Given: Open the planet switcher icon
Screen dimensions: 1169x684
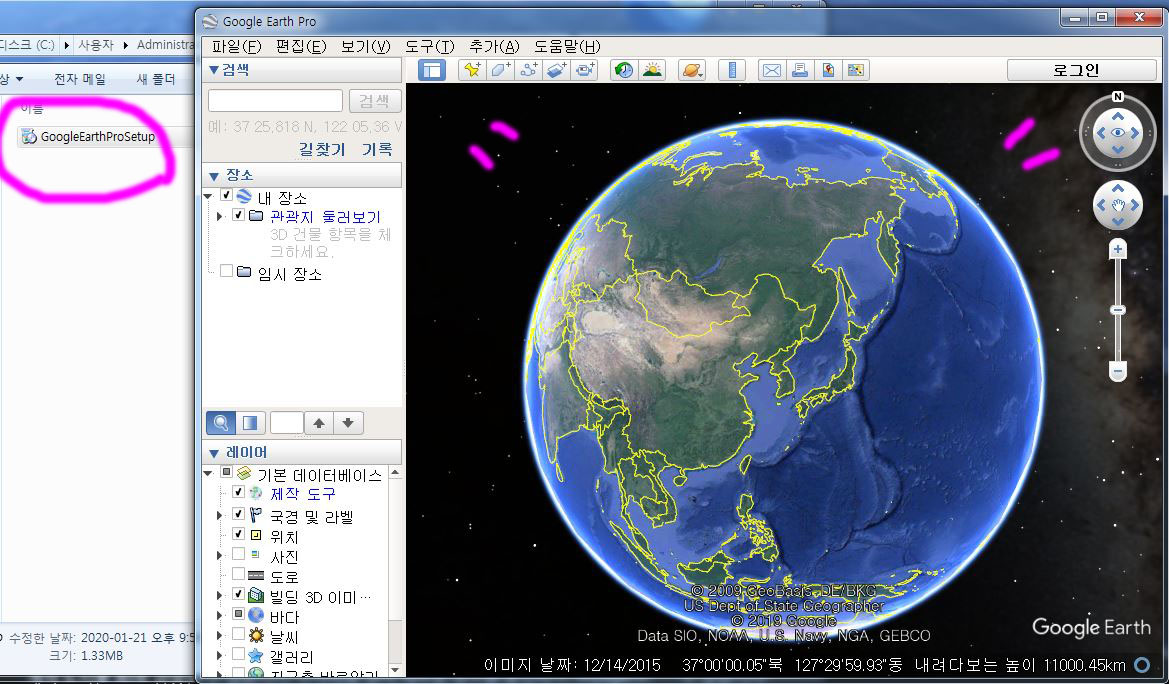Looking at the screenshot, I should 692,70.
